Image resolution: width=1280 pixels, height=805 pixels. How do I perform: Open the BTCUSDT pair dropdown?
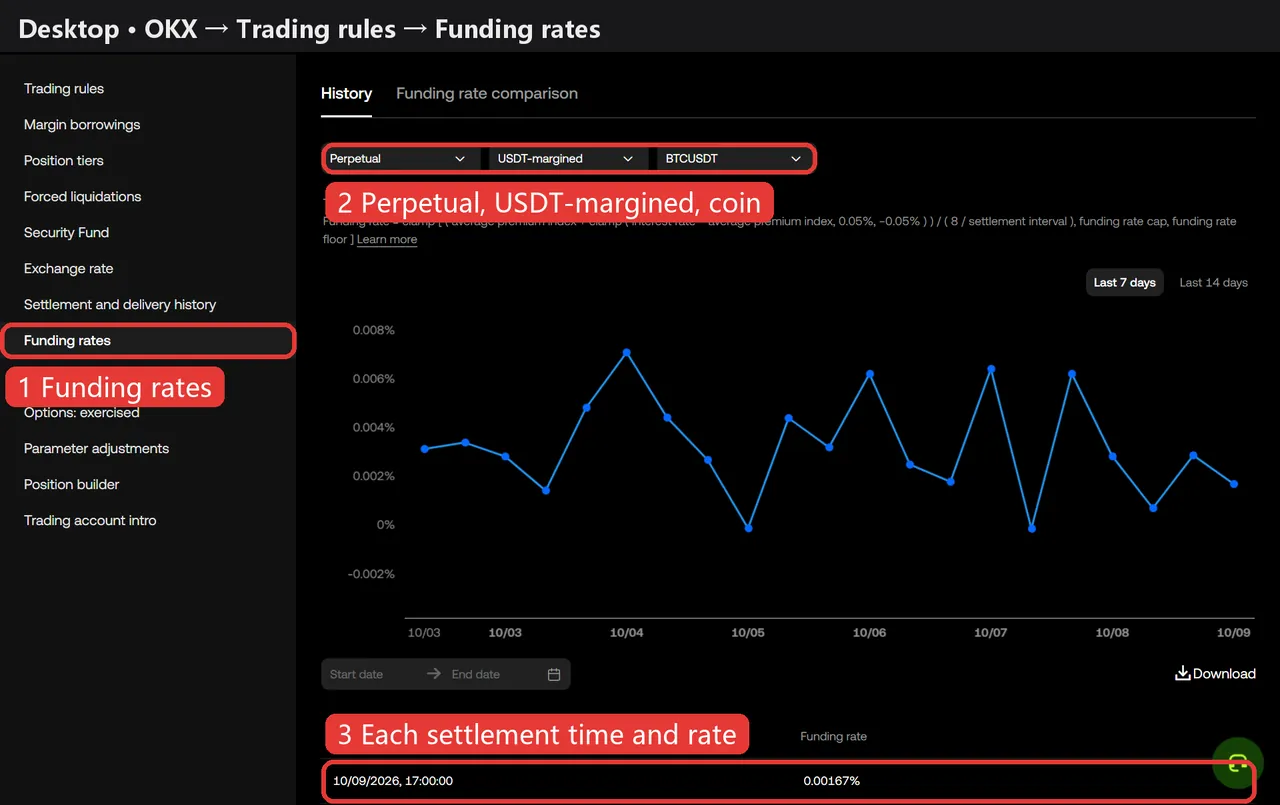coord(734,158)
